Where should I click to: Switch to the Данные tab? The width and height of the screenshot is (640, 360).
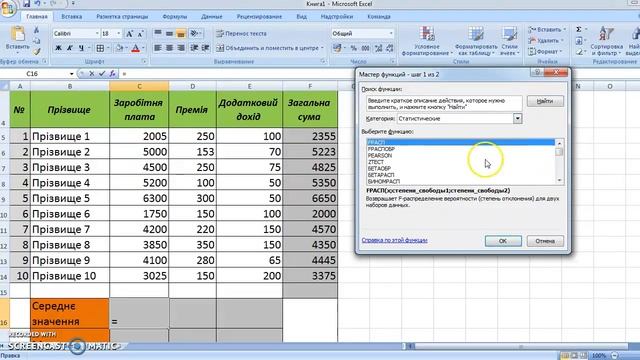coord(211,17)
